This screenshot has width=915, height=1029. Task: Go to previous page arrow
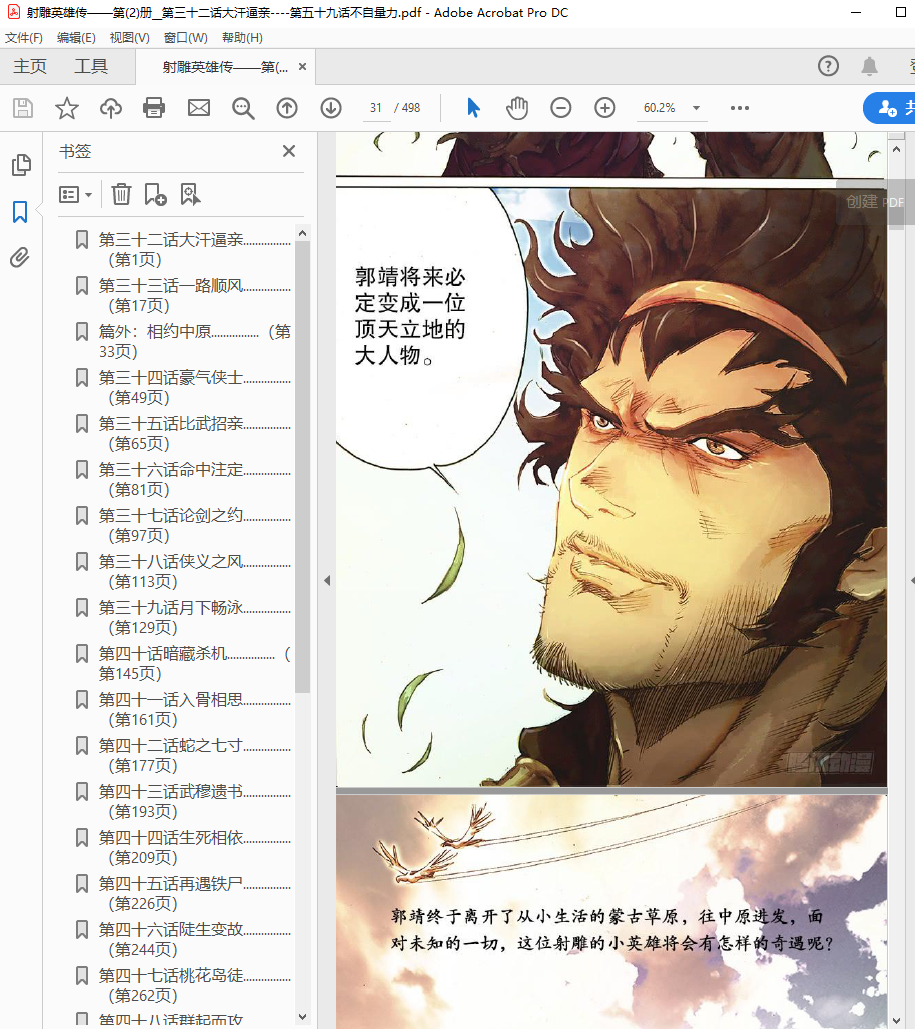tap(287, 108)
